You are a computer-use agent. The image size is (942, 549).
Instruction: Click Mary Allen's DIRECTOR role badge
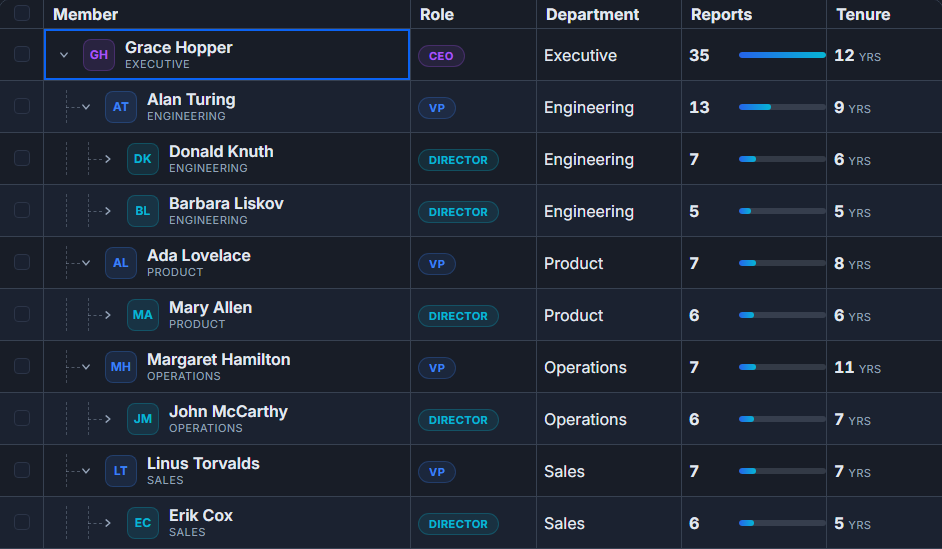pyautogui.click(x=458, y=316)
